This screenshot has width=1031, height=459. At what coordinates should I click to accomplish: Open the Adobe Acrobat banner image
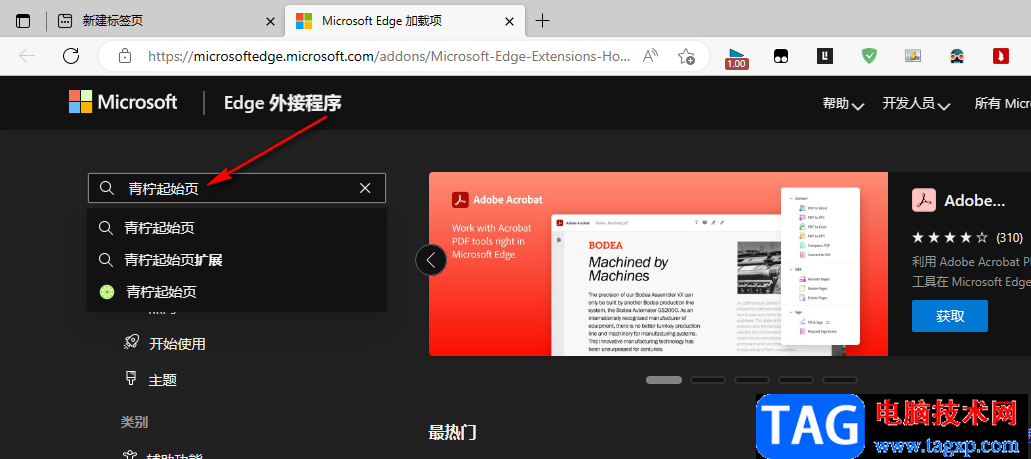point(658,264)
